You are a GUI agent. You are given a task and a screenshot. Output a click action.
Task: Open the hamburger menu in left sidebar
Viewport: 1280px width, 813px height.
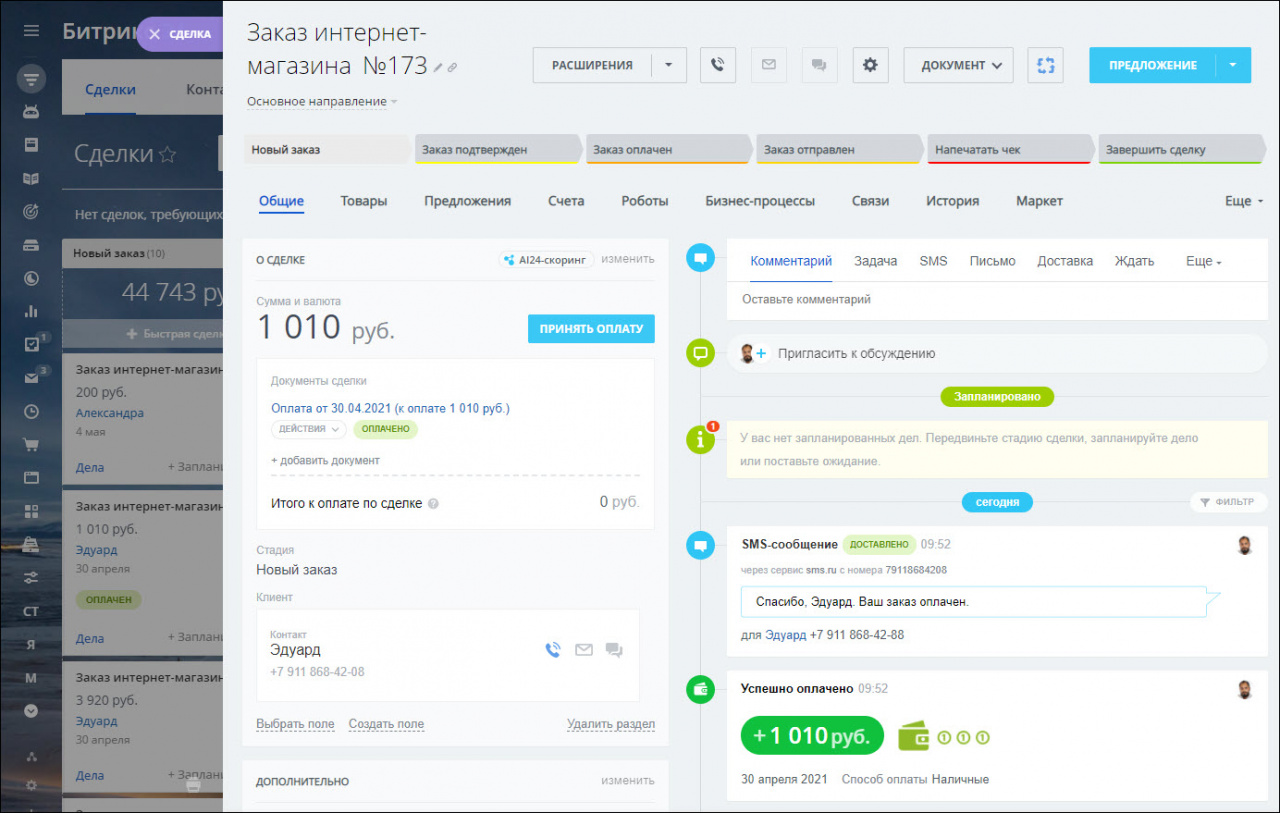(31, 31)
